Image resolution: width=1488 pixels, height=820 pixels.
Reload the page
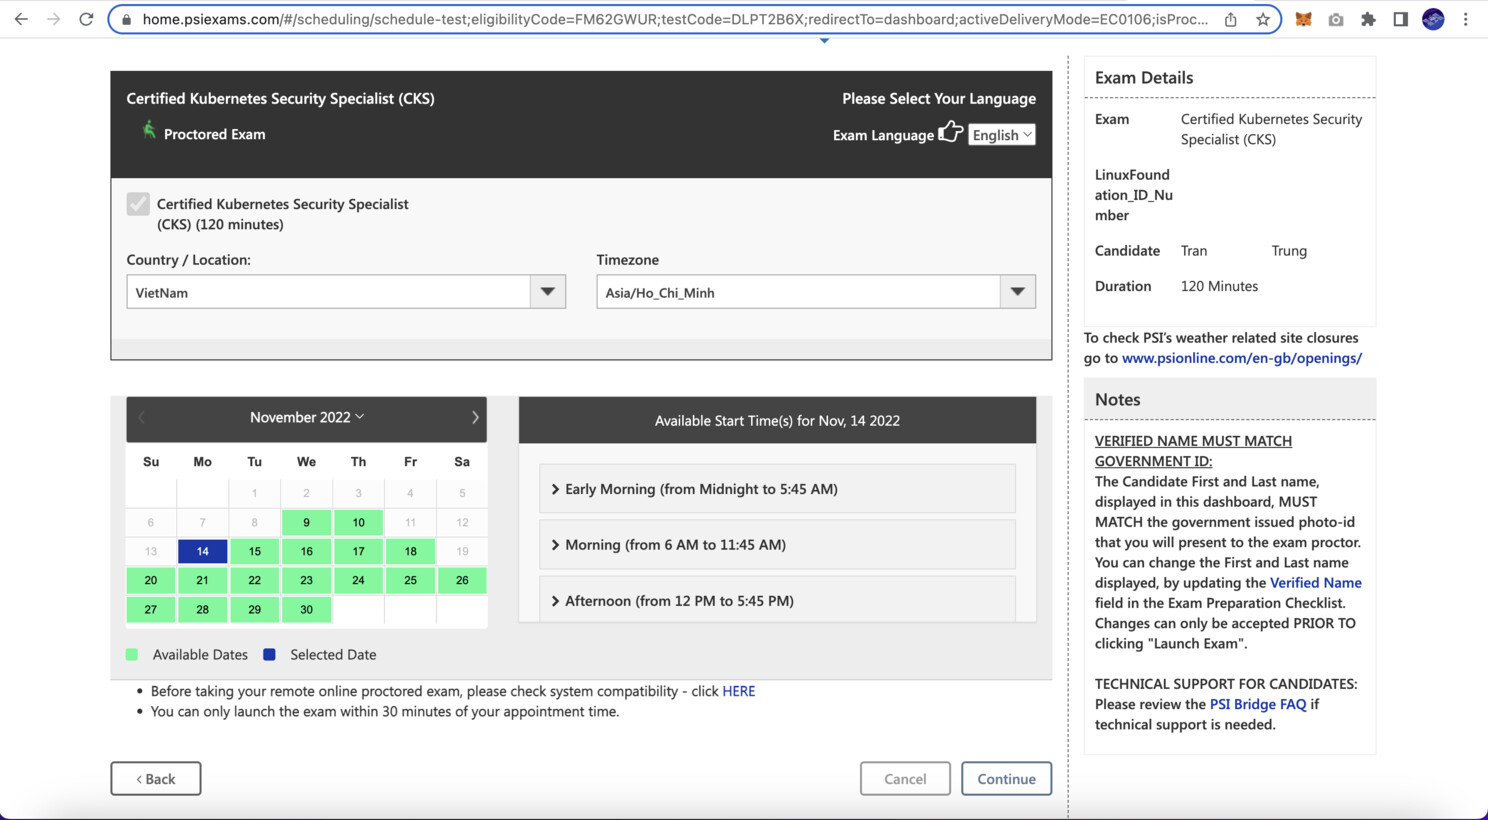pyautogui.click(x=86, y=19)
